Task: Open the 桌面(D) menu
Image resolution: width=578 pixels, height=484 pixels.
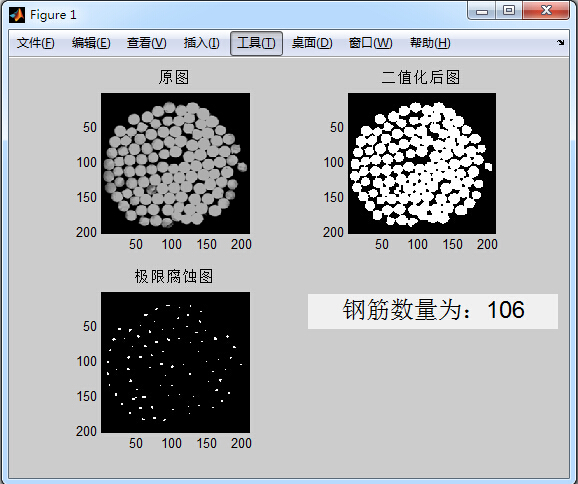Action: (312, 43)
